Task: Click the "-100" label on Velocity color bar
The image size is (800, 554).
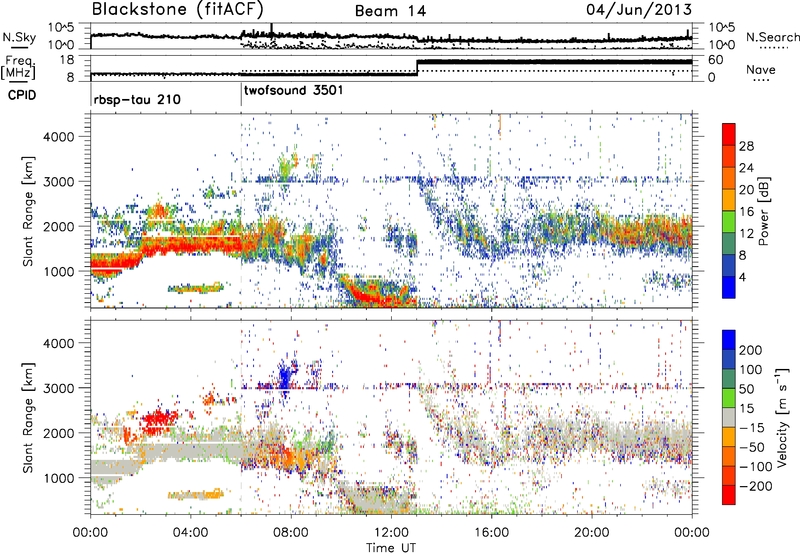Action: point(756,467)
